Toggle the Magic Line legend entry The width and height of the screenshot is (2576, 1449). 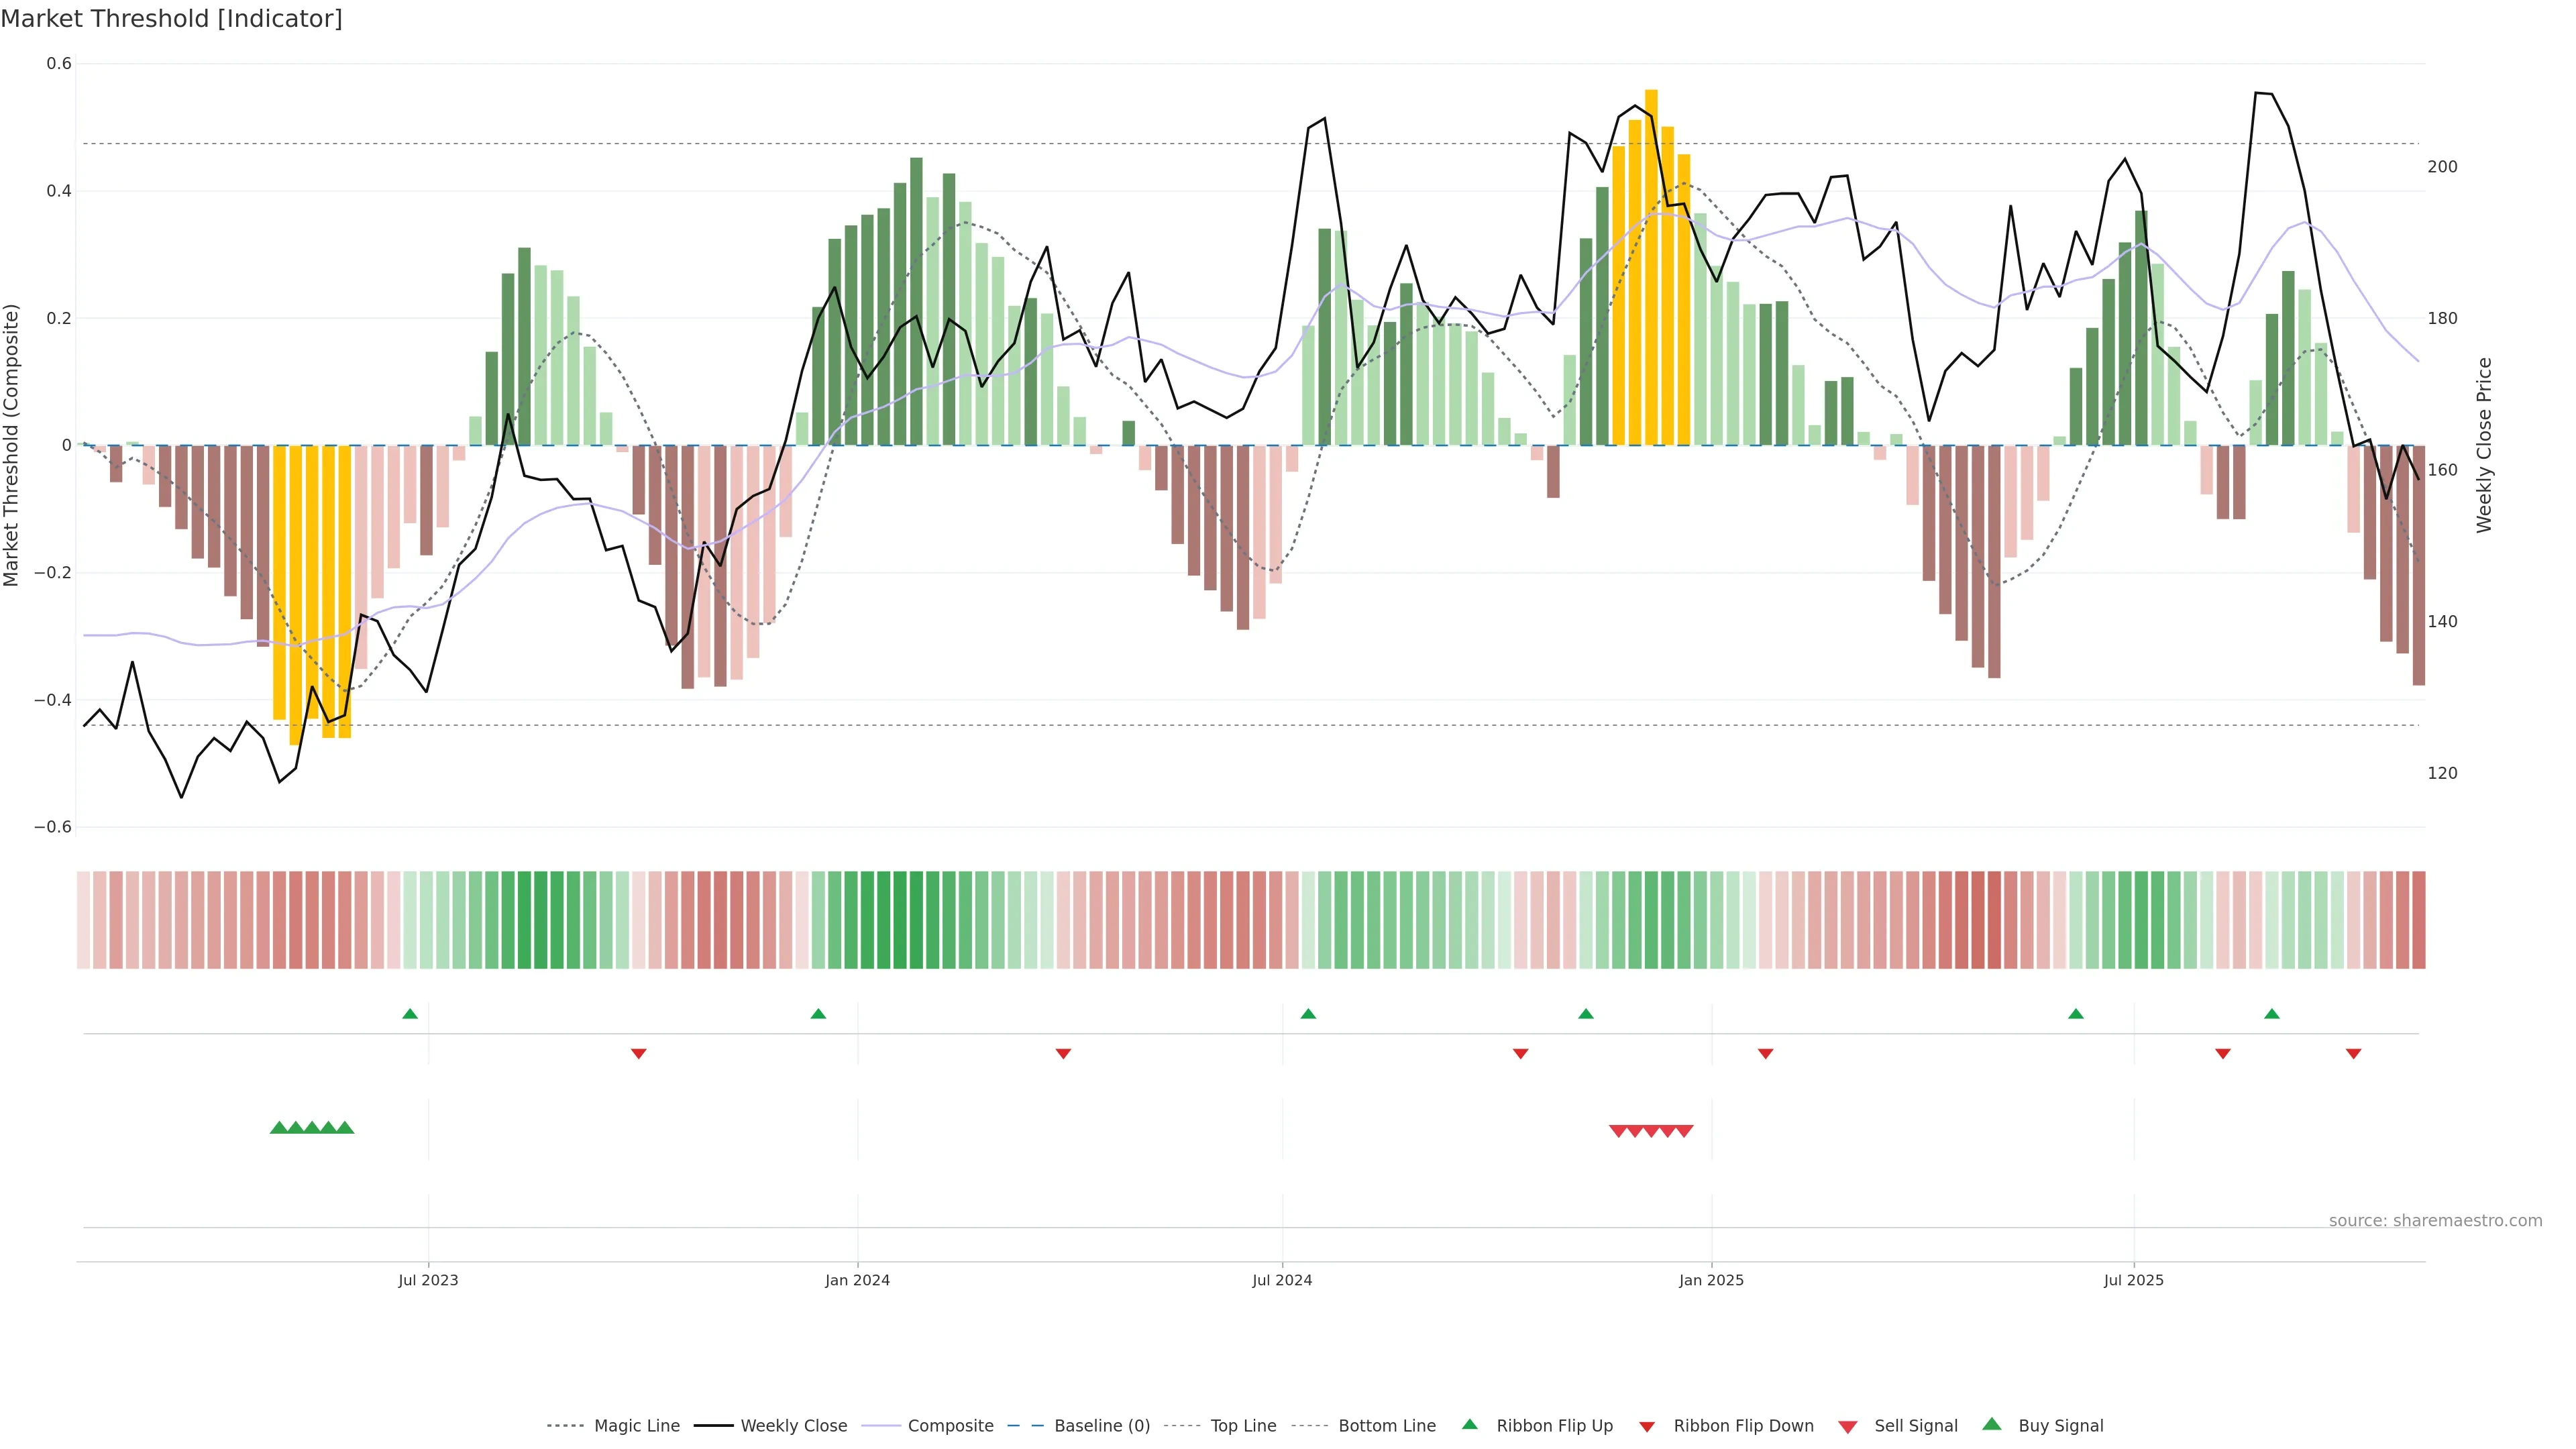[636, 1426]
